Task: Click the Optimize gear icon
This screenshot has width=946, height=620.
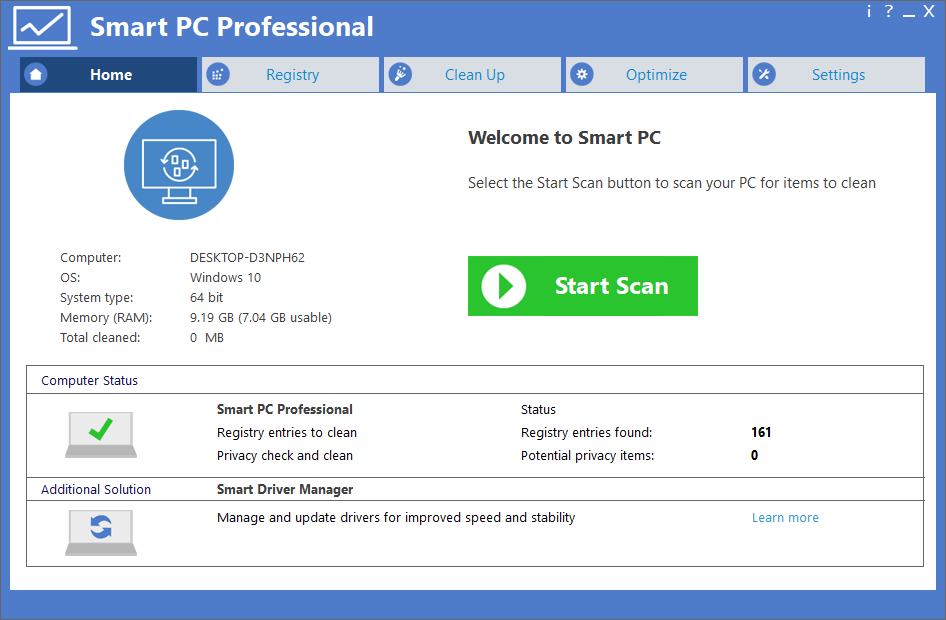Action: click(x=582, y=74)
